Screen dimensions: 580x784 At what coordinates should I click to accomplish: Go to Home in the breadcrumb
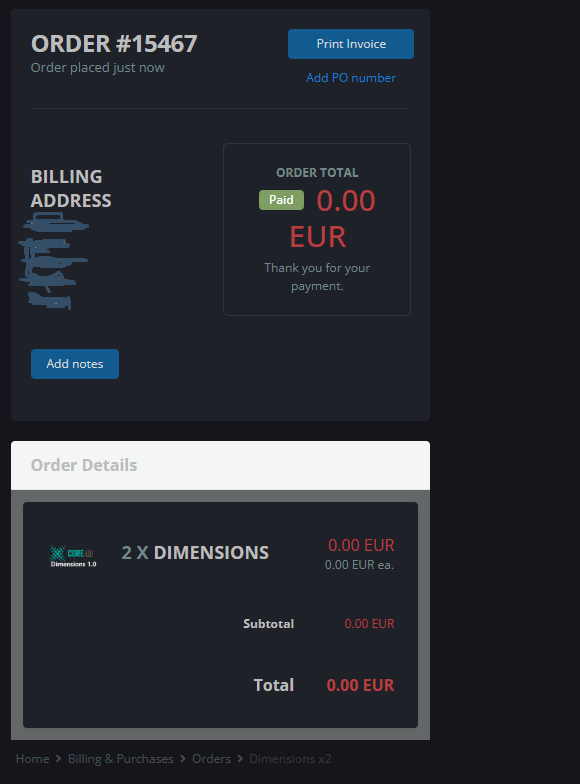coord(32,758)
